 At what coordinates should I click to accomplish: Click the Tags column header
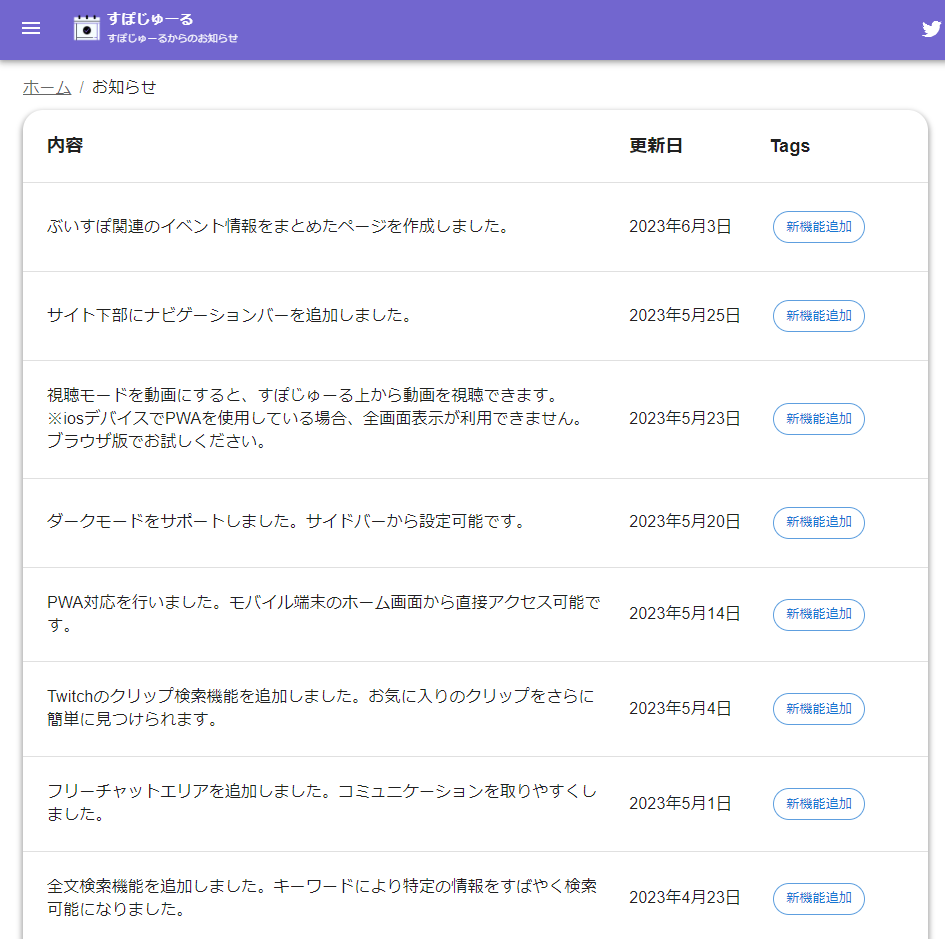(x=789, y=146)
